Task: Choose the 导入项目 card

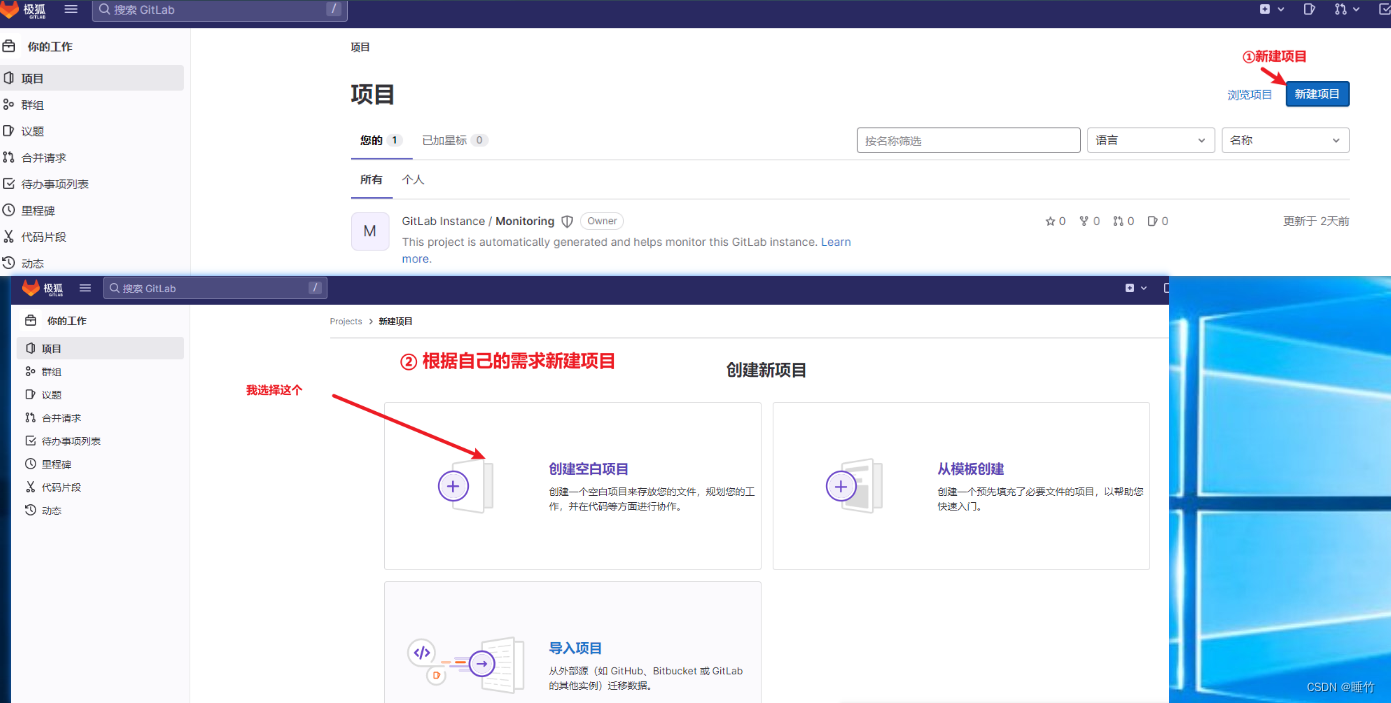Action: tap(573, 642)
